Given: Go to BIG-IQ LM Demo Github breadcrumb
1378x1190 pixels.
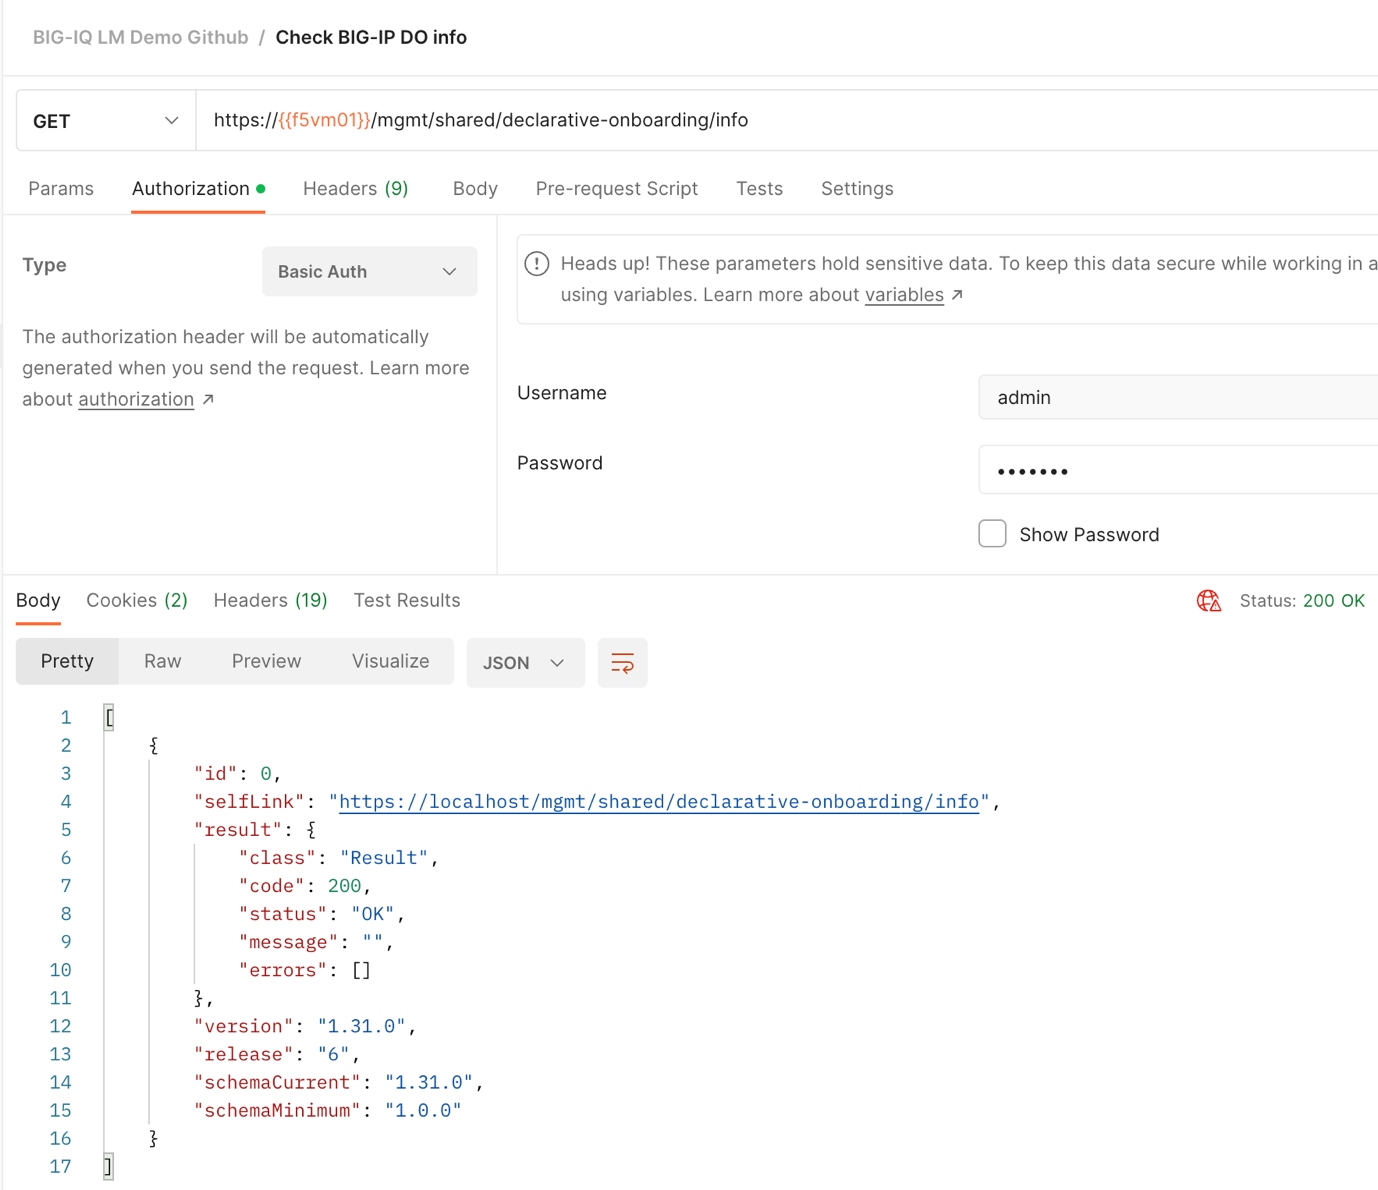Looking at the screenshot, I should (x=140, y=38).
